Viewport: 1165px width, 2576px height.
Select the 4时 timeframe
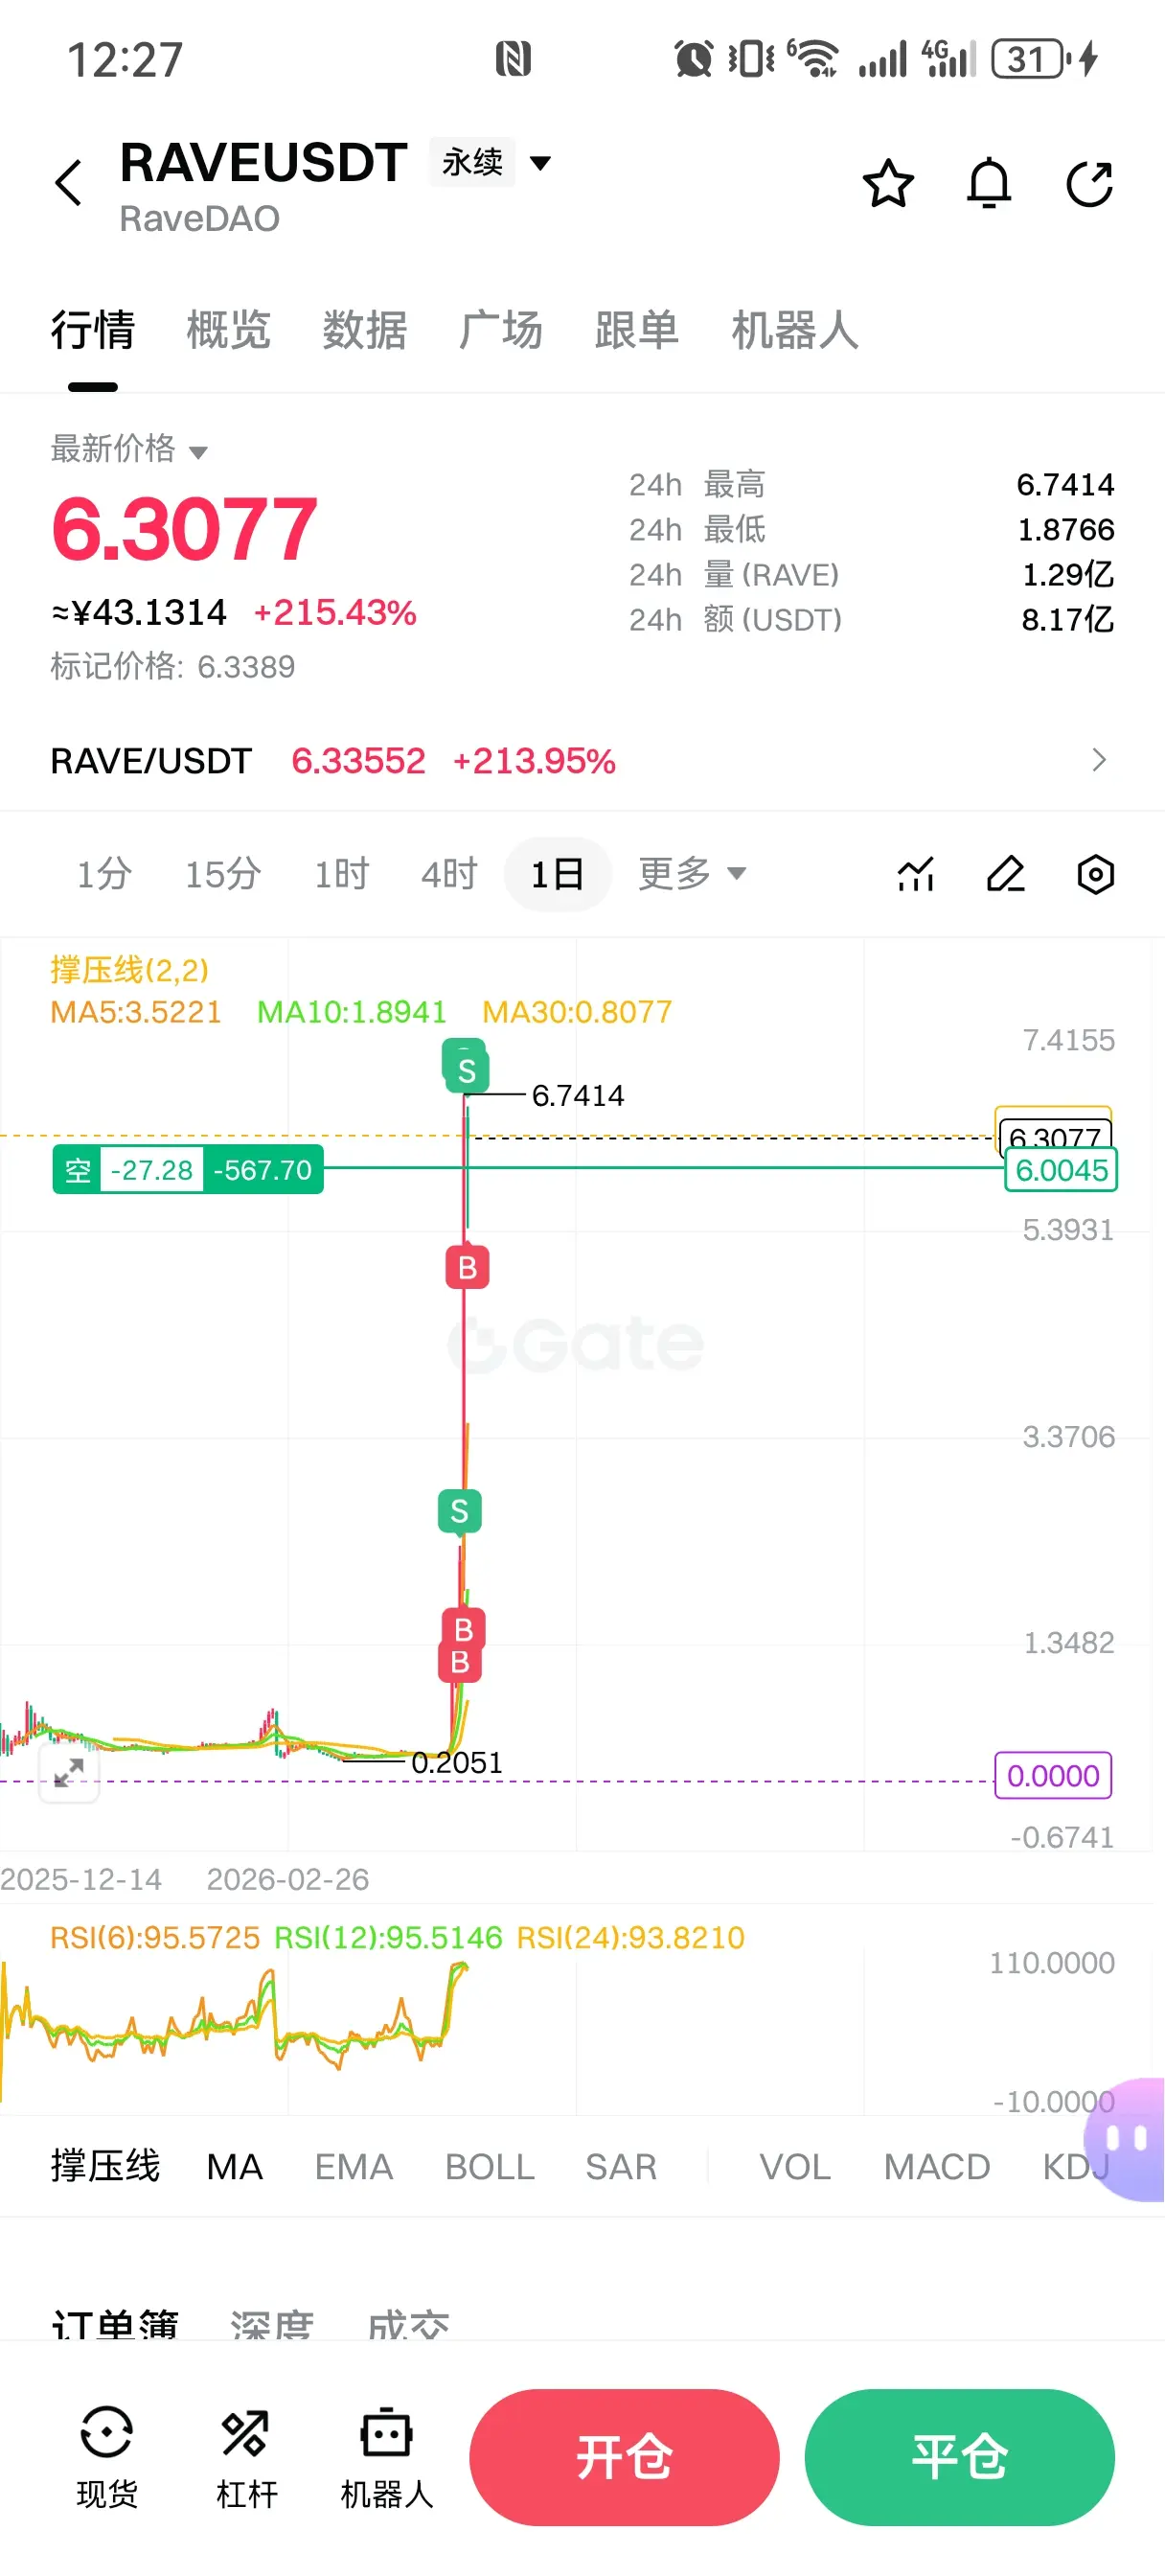pyautogui.click(x=450, y=874)
